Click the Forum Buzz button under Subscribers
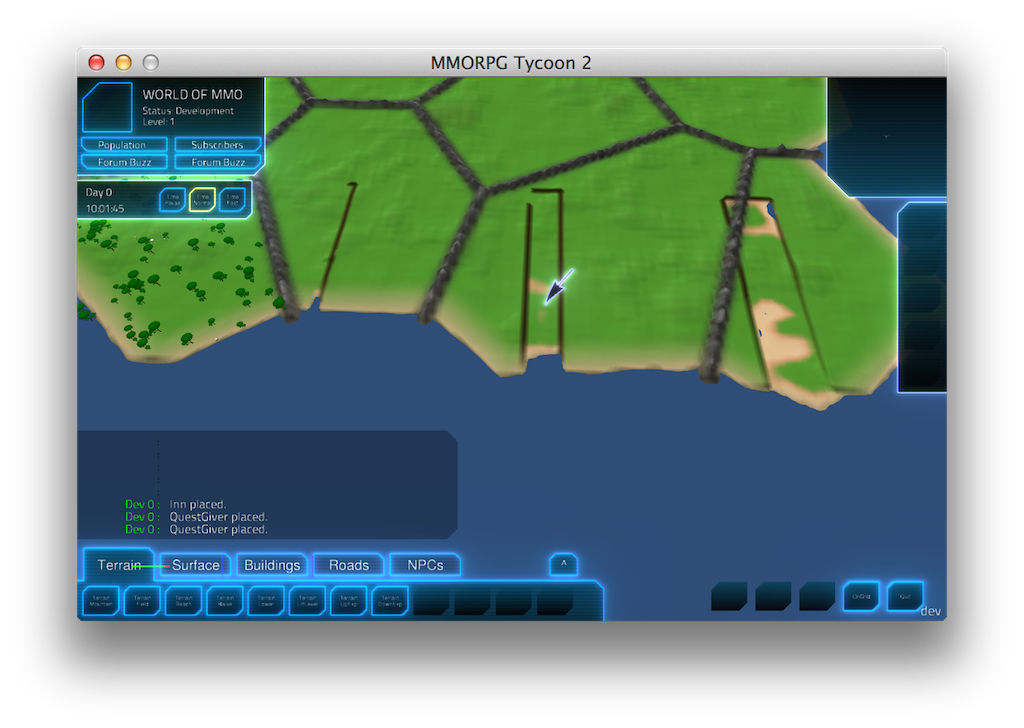This screenshot has width=1024, height=728. coord(217,161)
